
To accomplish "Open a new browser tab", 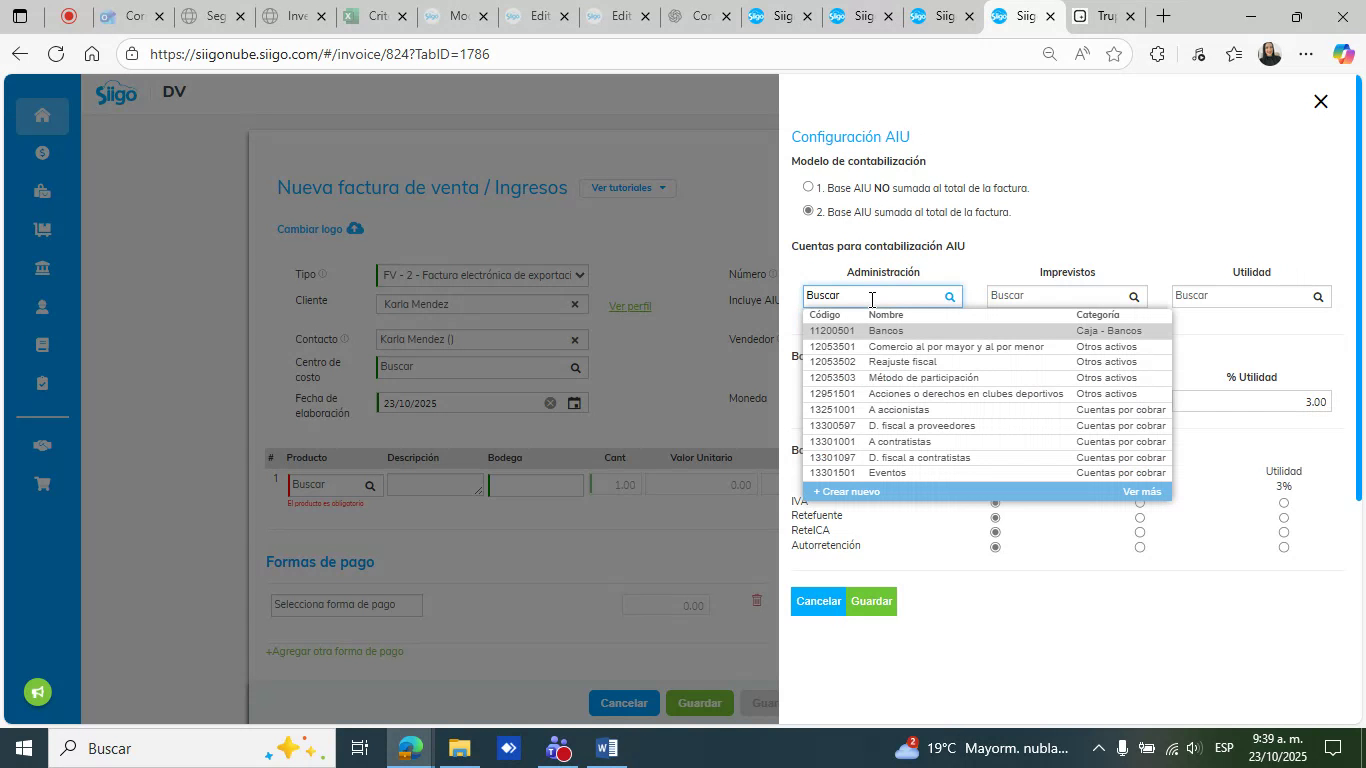I will coord(1163,16).
